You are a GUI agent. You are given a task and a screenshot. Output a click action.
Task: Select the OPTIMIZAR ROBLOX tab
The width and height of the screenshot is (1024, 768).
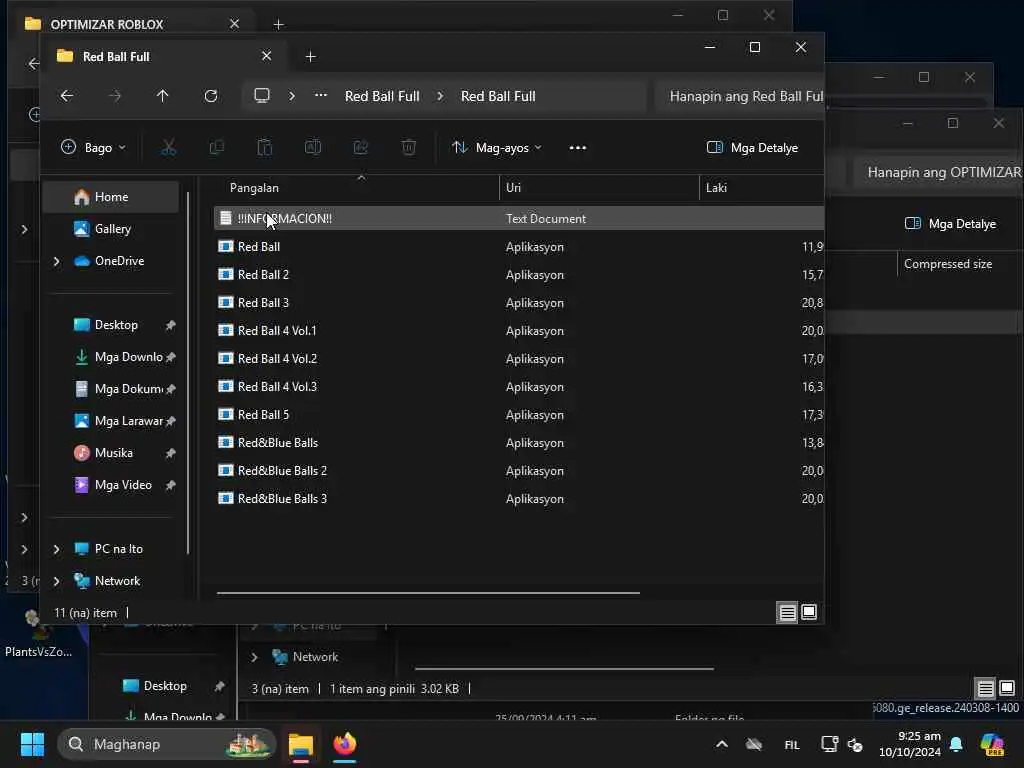[131, 24]
